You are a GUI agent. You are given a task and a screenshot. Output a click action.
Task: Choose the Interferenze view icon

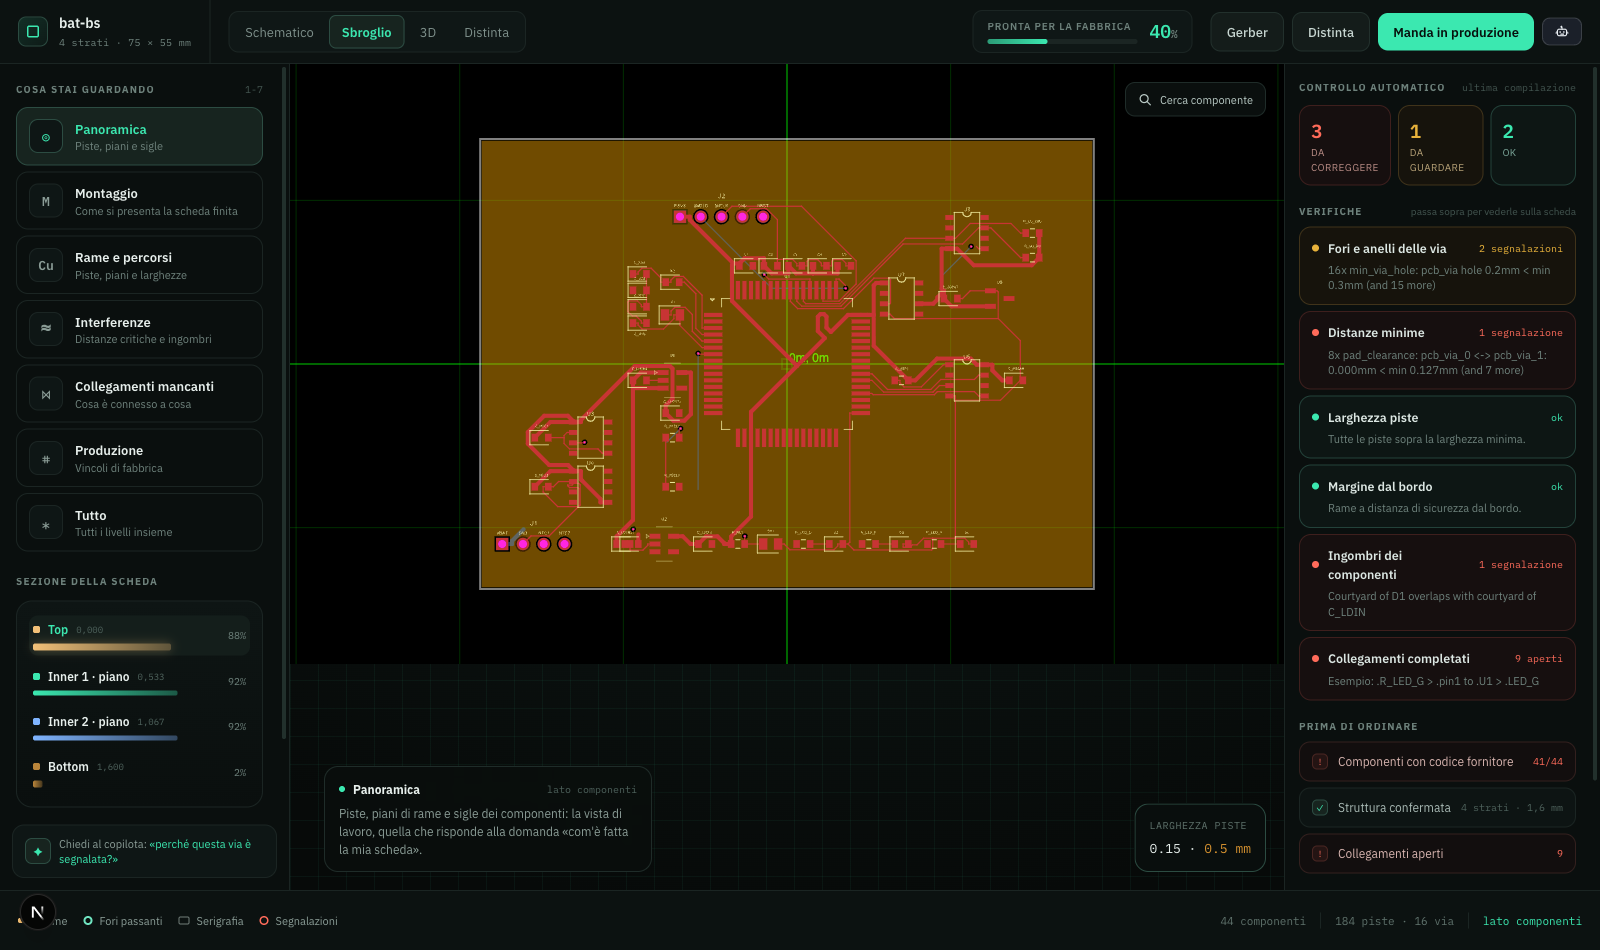(46, 329)
